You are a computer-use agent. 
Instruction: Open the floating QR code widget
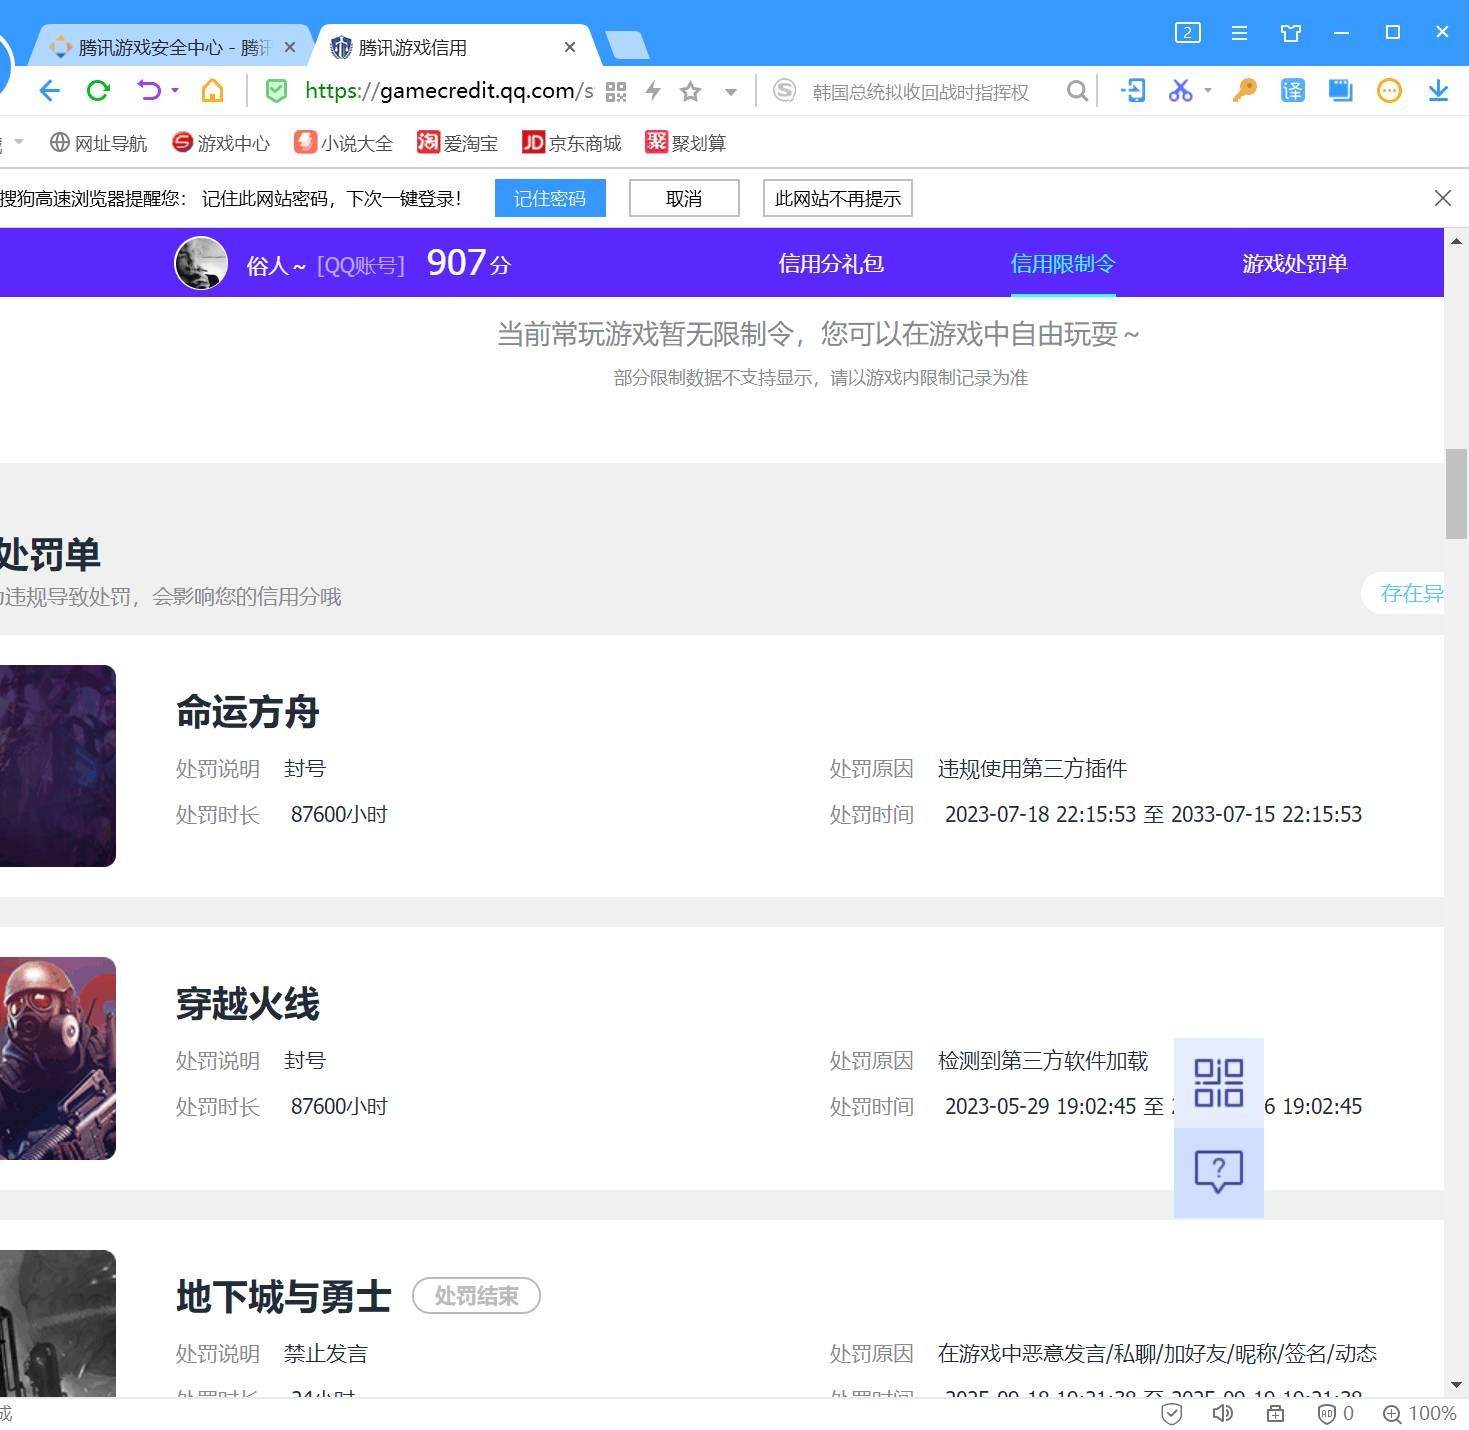(1219, 1083)
